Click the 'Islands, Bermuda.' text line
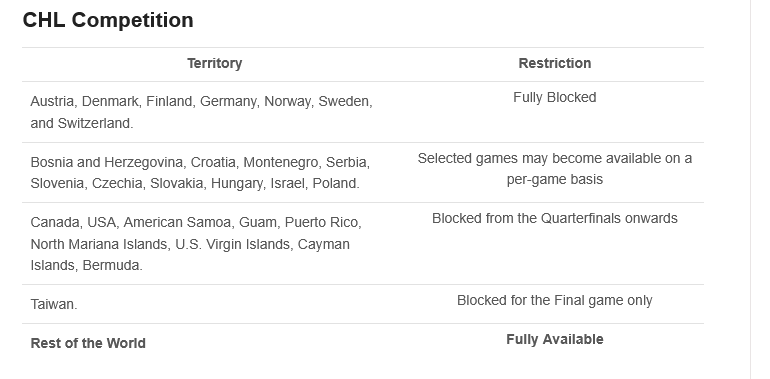The width and height of the screenshot is (770, 379). pos(86,265)
